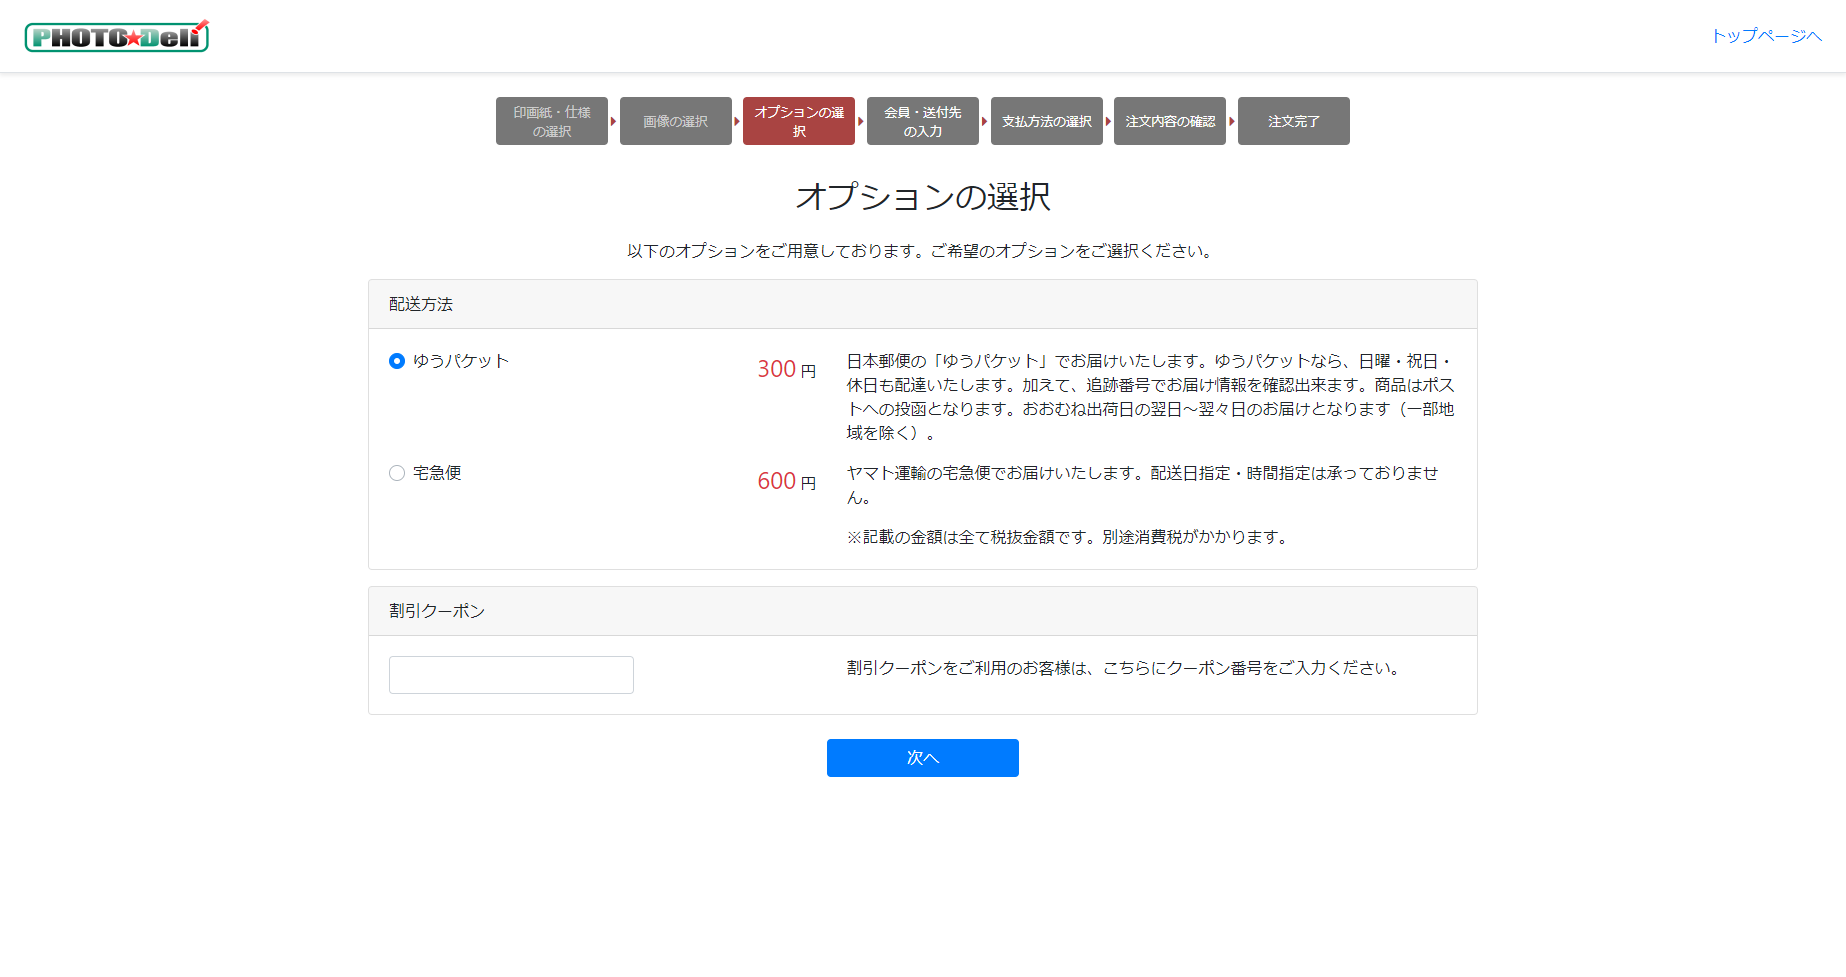The height and width of the screenshot is (977, 1846).
Task: Select the ゆうパケット radio button
Action: 397,361
